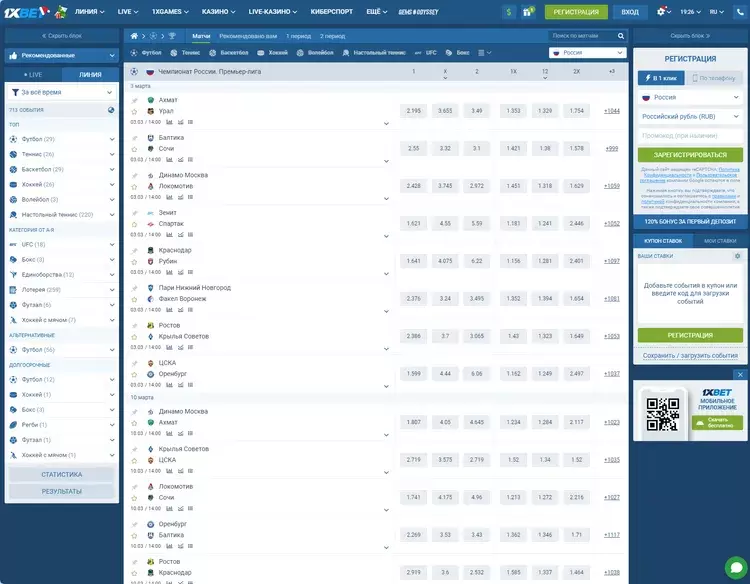Open the table icon for Динамо Москва – Локомотив

pos(190,197)
